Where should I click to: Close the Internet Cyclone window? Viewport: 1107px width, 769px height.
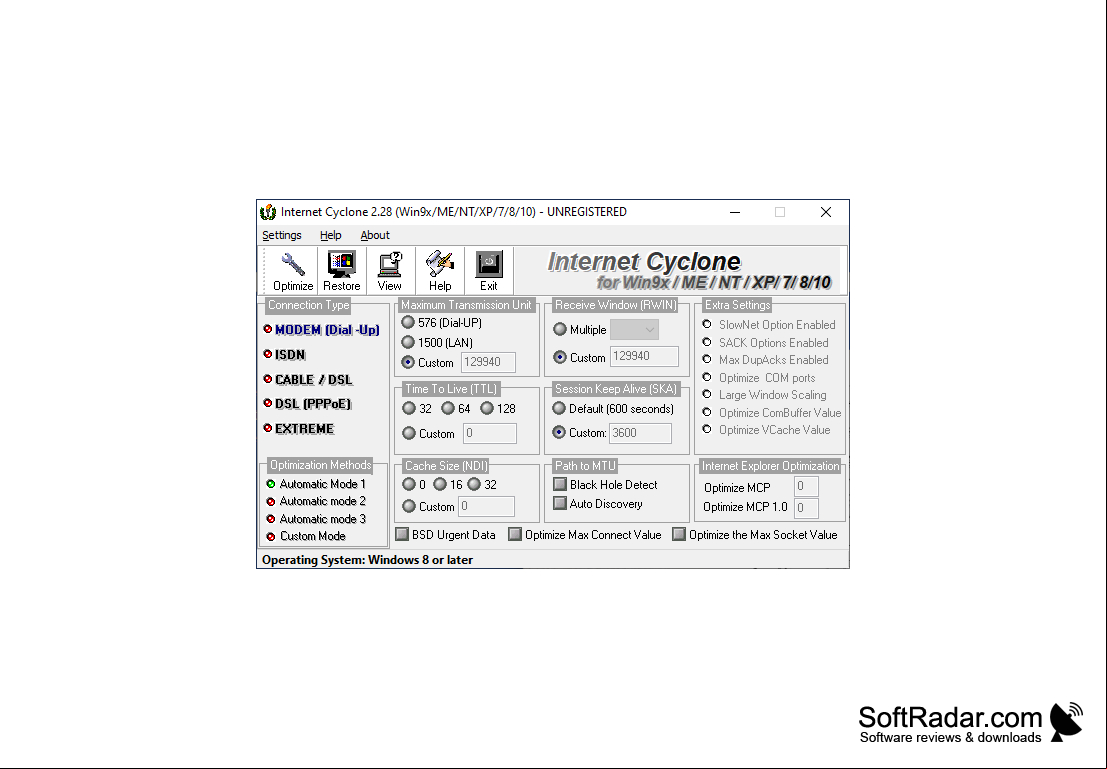(825, 212)
